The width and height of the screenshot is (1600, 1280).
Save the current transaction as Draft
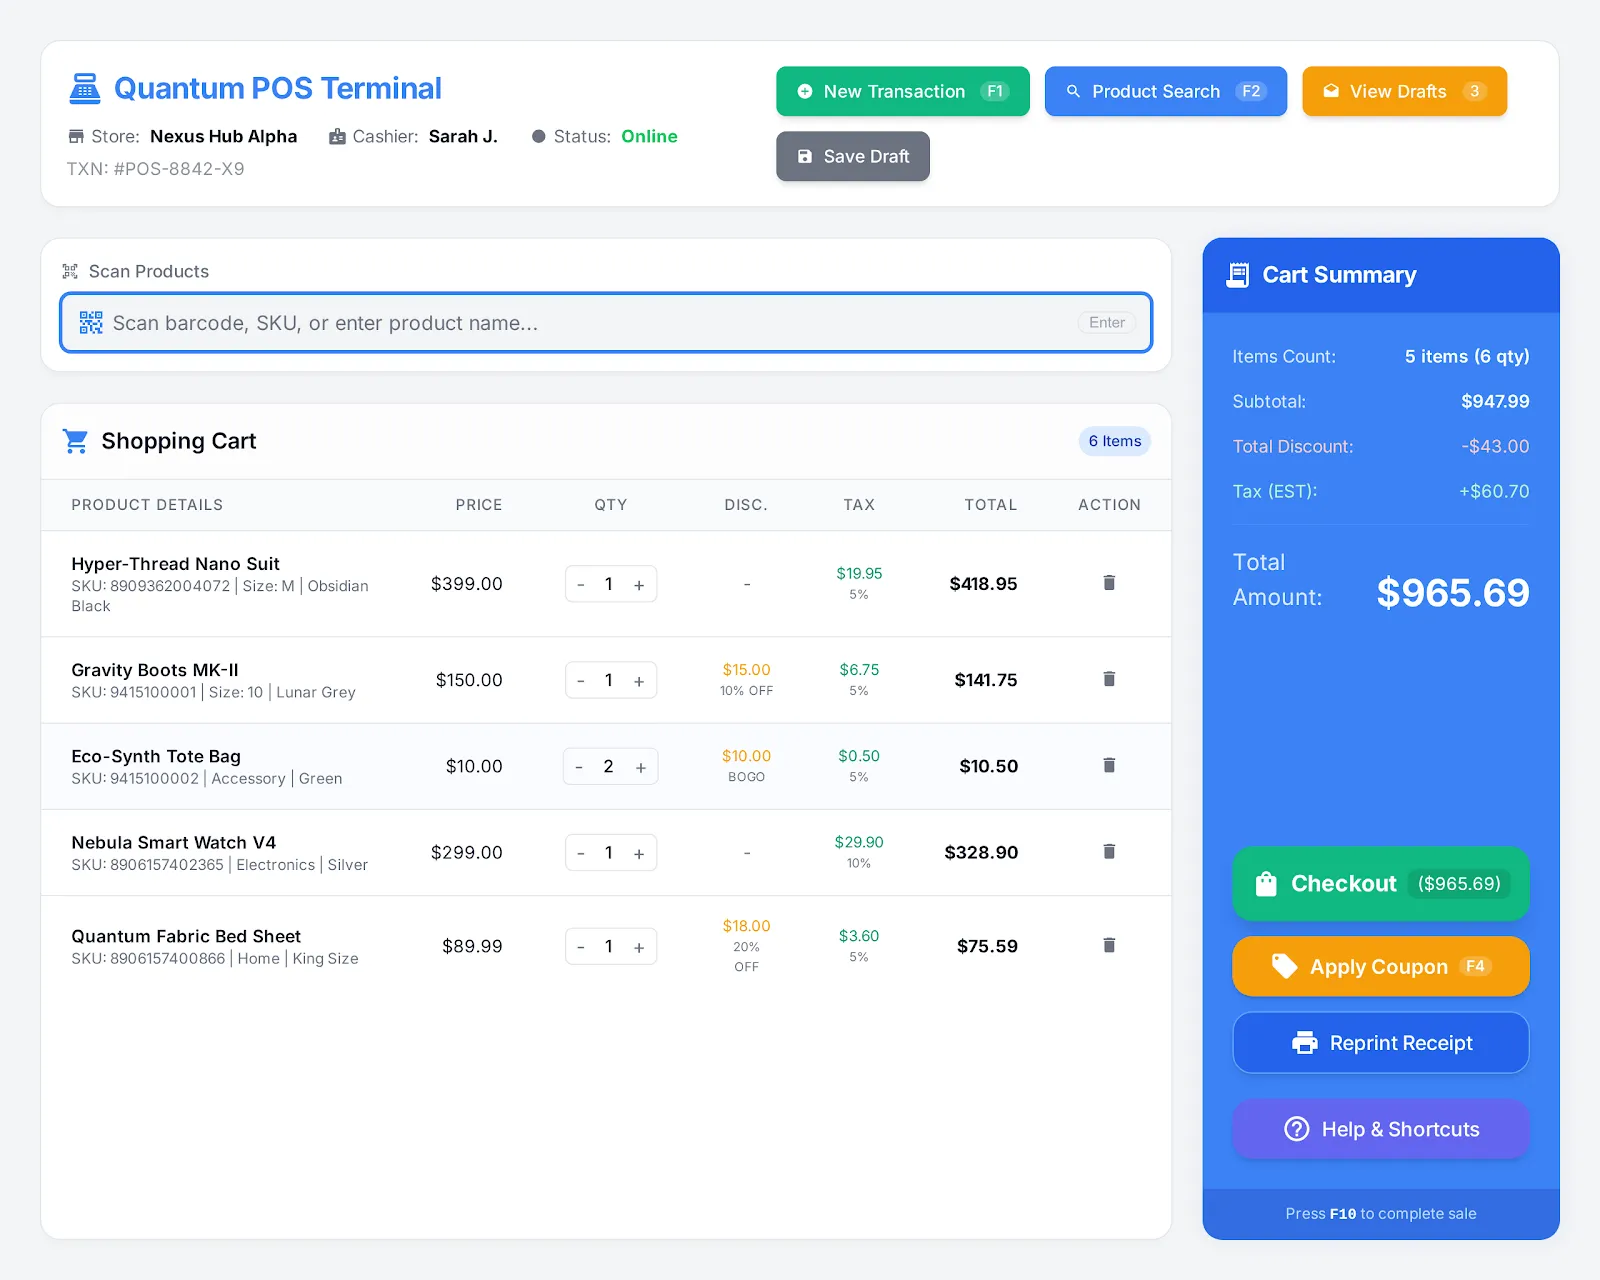click(x=852, y=156)
